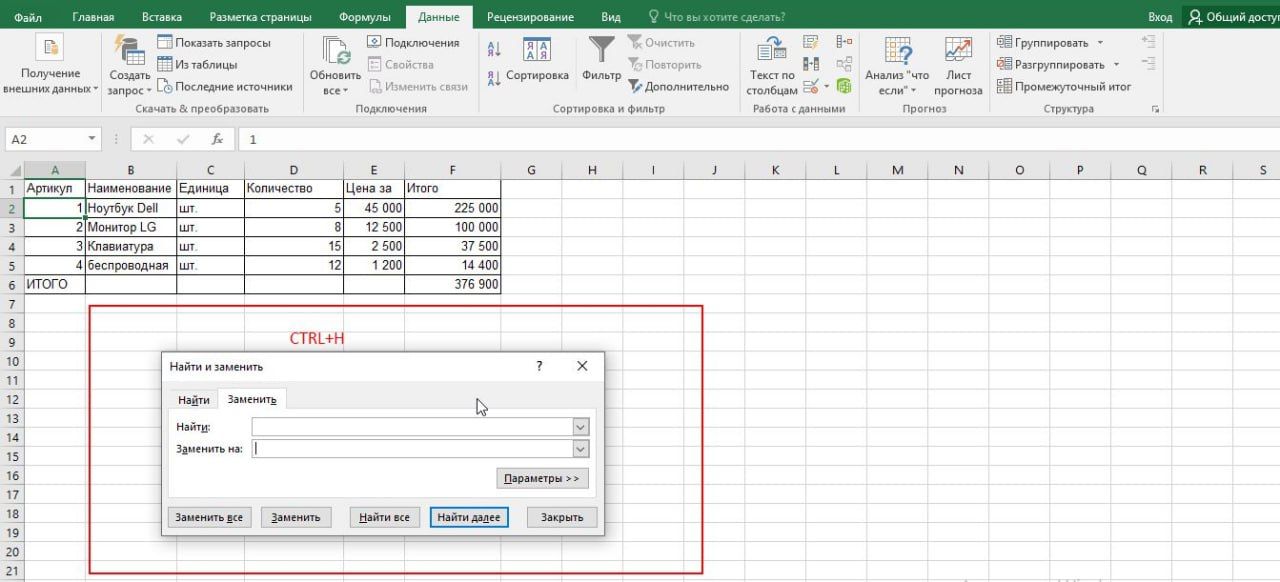The image size is (1280, 582).
Task: Launch Текст по столбцам
Action: (x=772, y=66)
